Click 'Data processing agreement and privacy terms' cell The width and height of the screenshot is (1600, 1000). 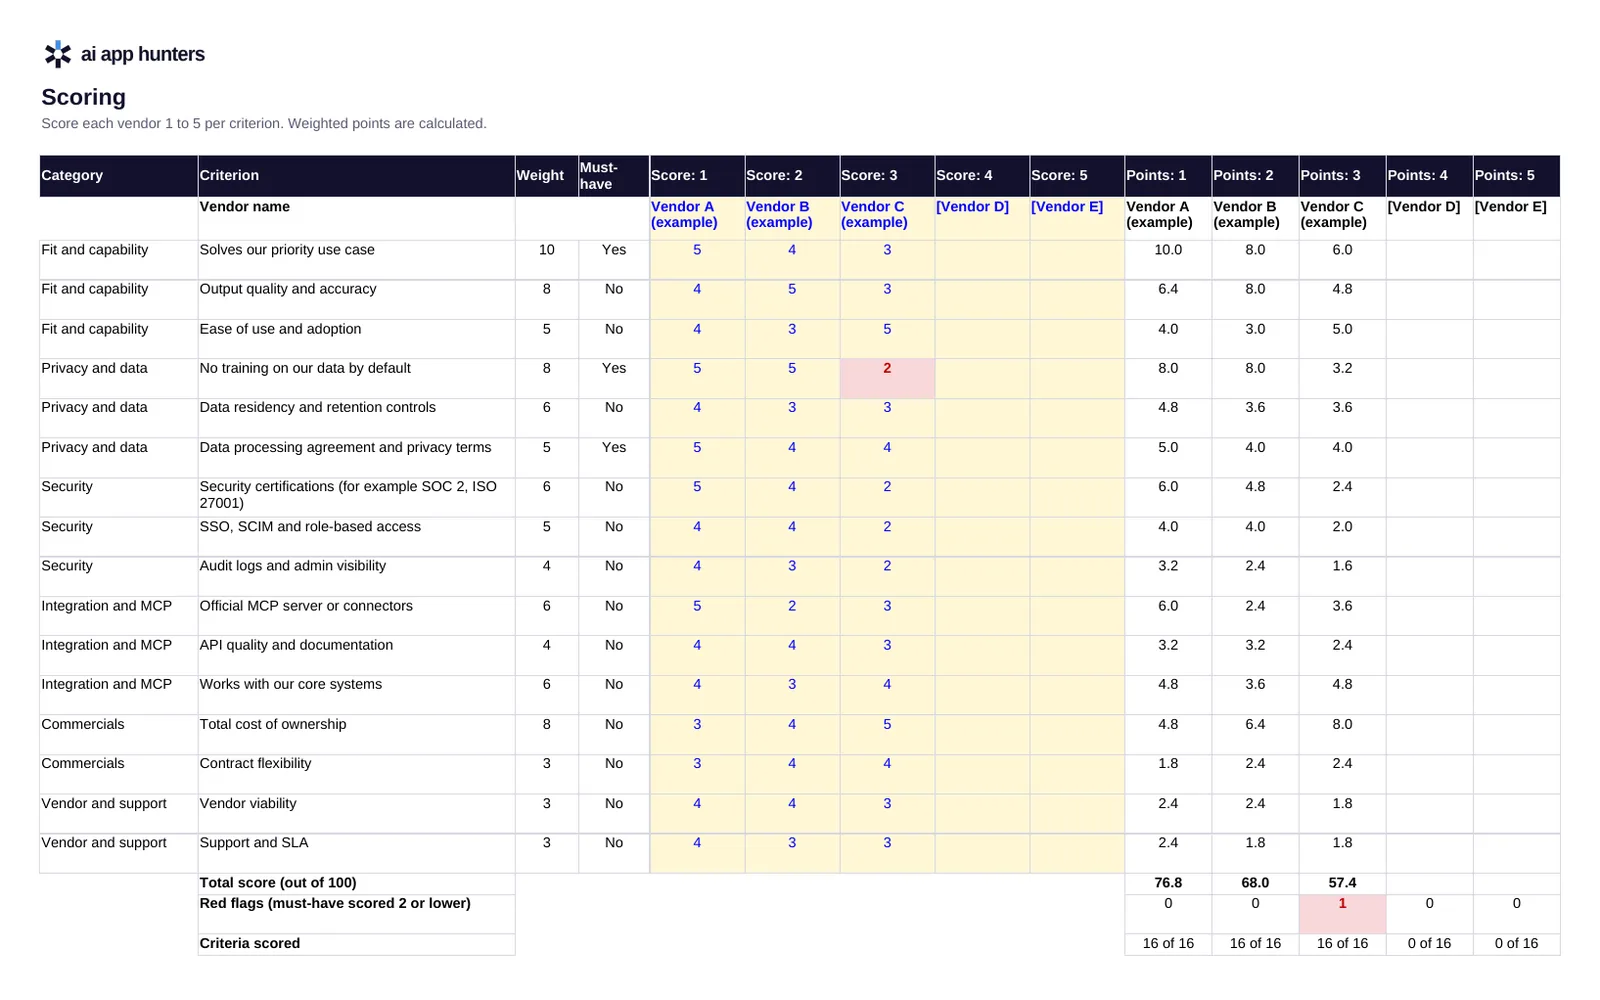coord(356,458)
